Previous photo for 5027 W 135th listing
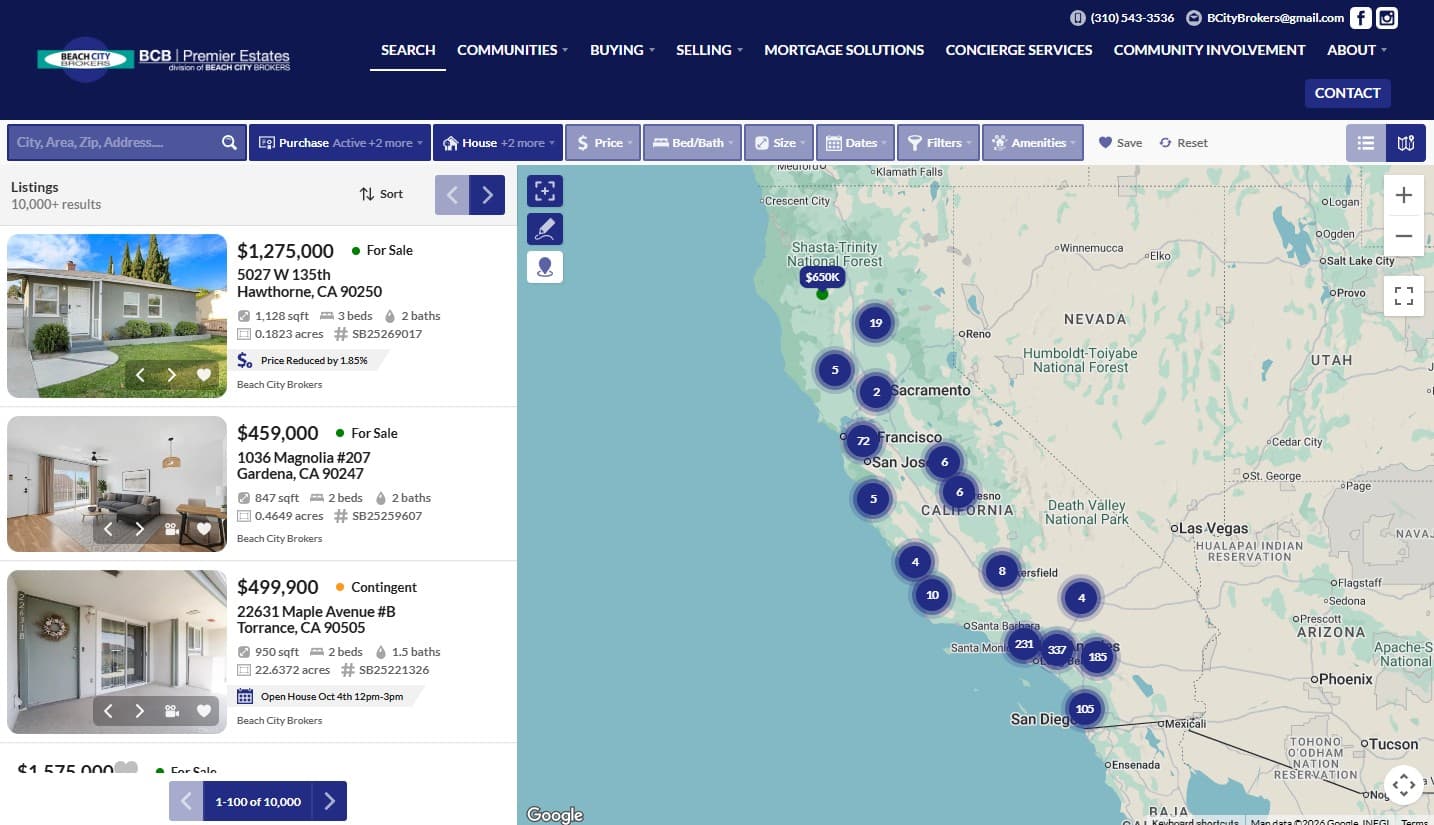This screenshot has width=1434, height=825. tap(140, 375)
